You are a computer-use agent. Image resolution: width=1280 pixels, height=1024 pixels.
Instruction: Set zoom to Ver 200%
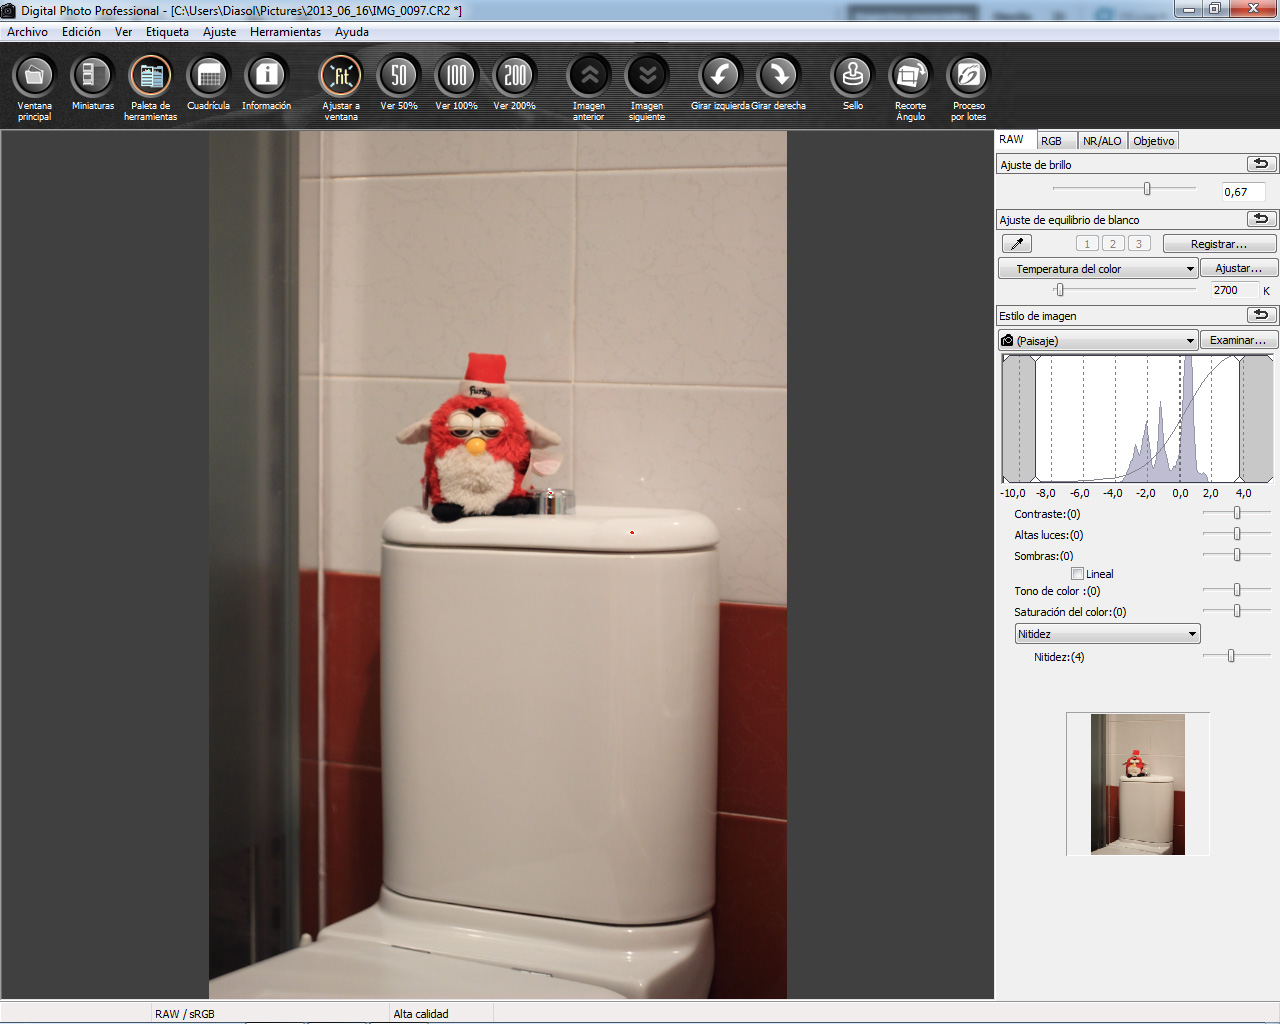pos(514,83)
